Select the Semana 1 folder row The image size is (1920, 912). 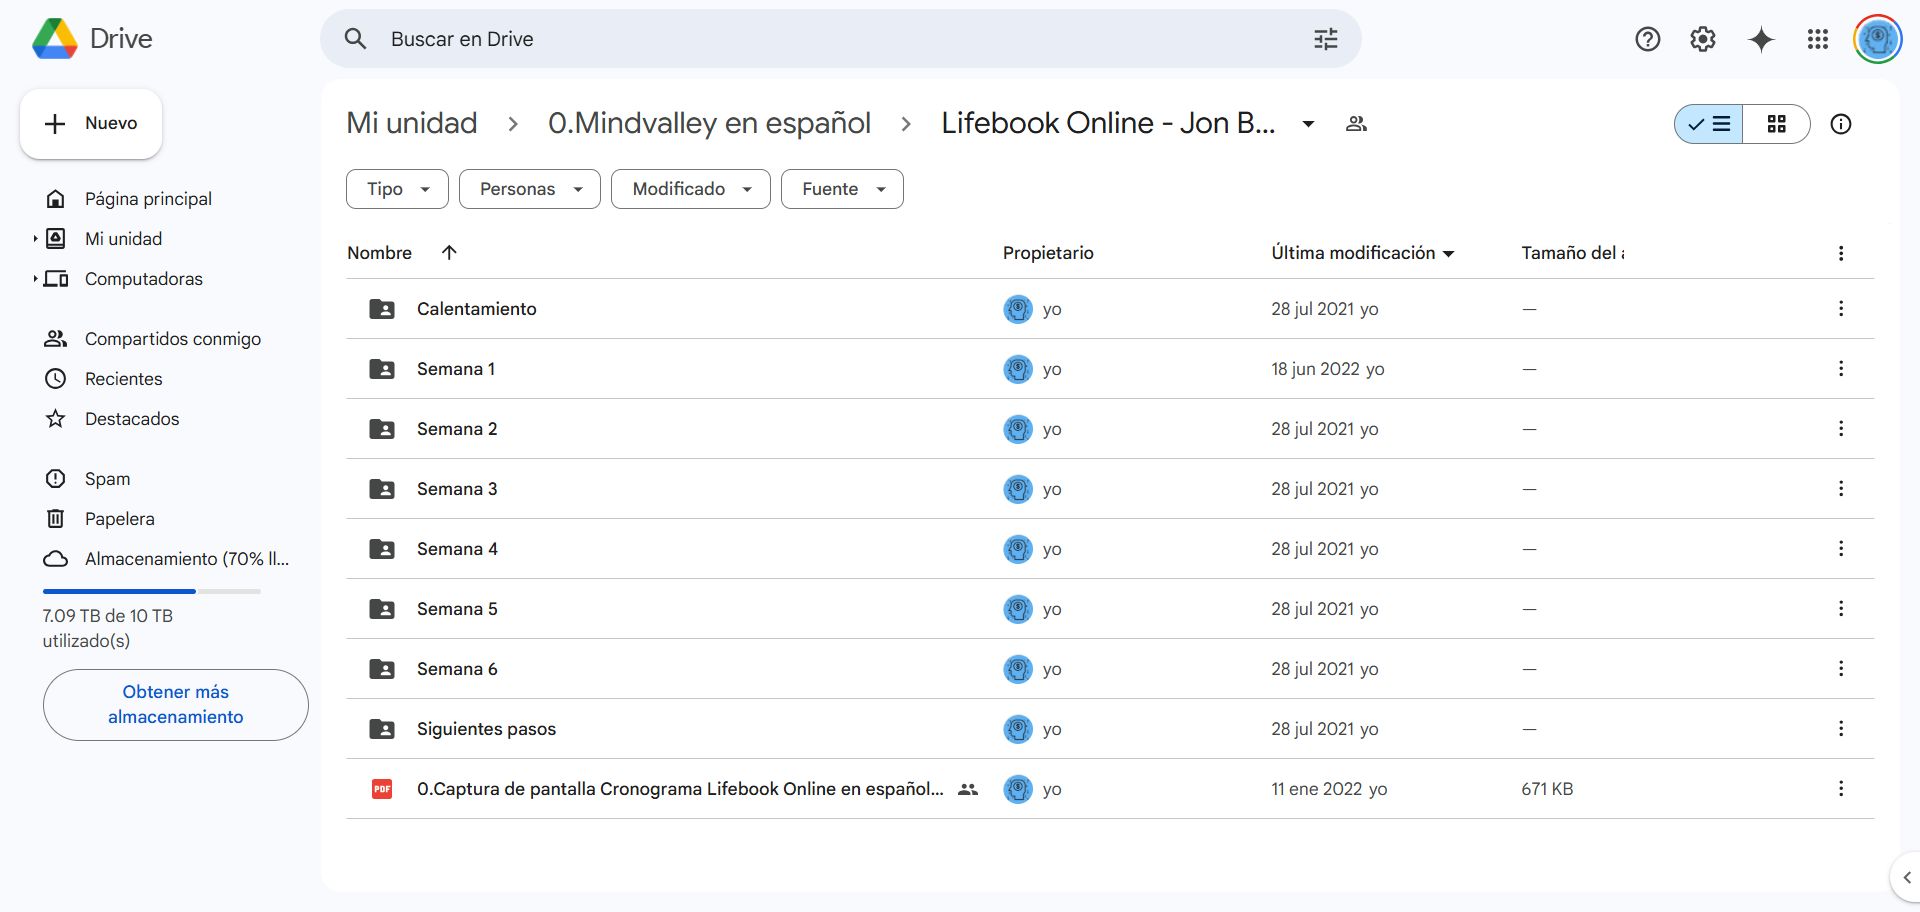point(1110,369)
